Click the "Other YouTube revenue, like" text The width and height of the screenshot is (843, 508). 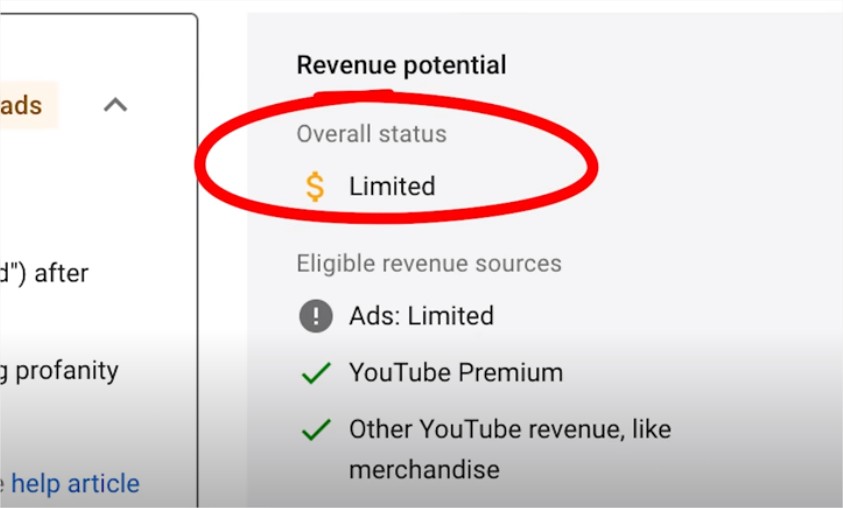pos(509,430)
